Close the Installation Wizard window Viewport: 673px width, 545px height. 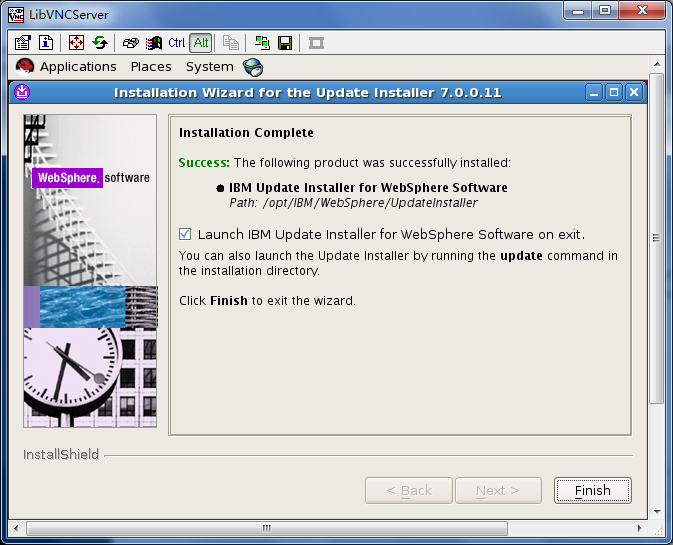click(634, 92)
